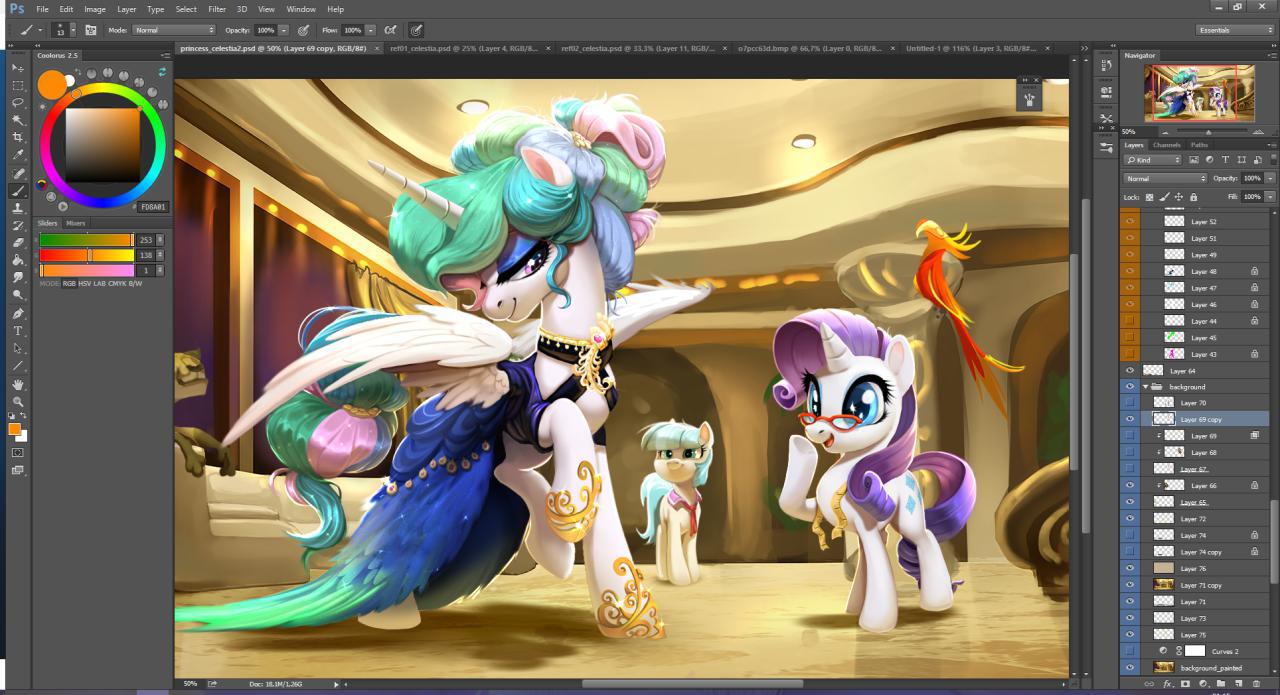Select the Lasso tool
Viewport: 1280px width, 695px height.
click(18, 102)
